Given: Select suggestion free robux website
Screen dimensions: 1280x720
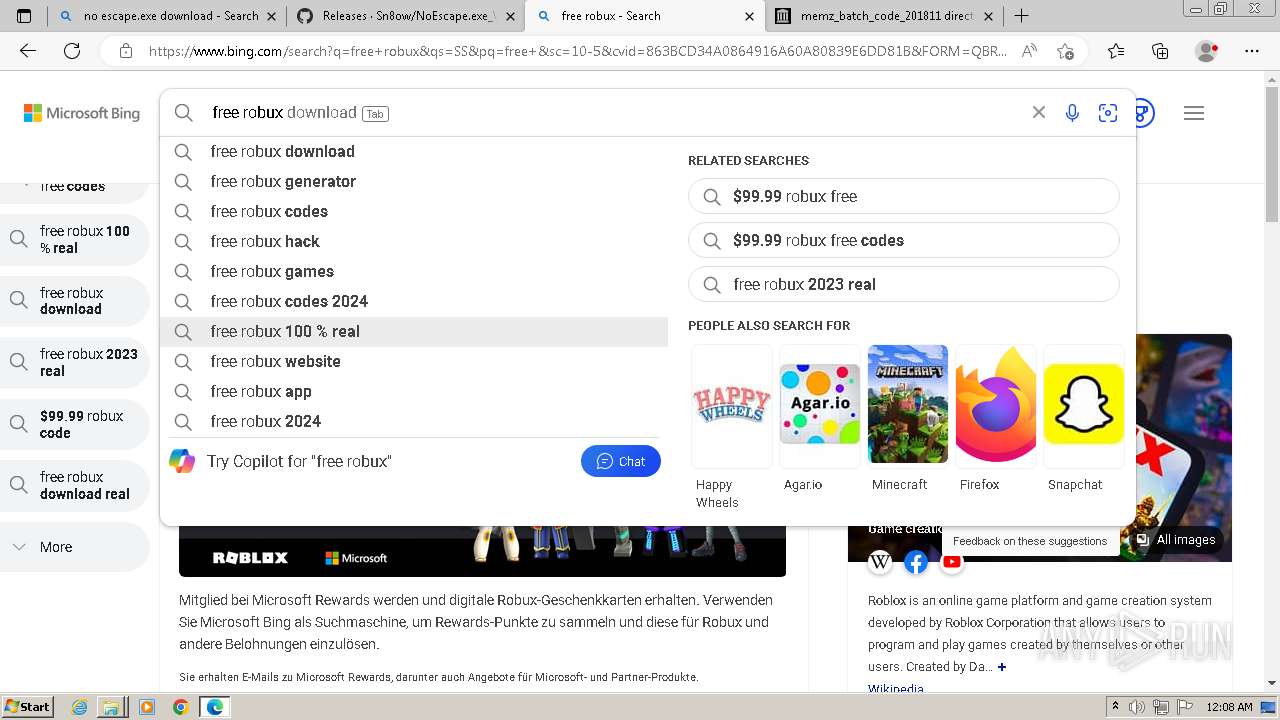Looking at the screenshot, I should tap(414, 362).
